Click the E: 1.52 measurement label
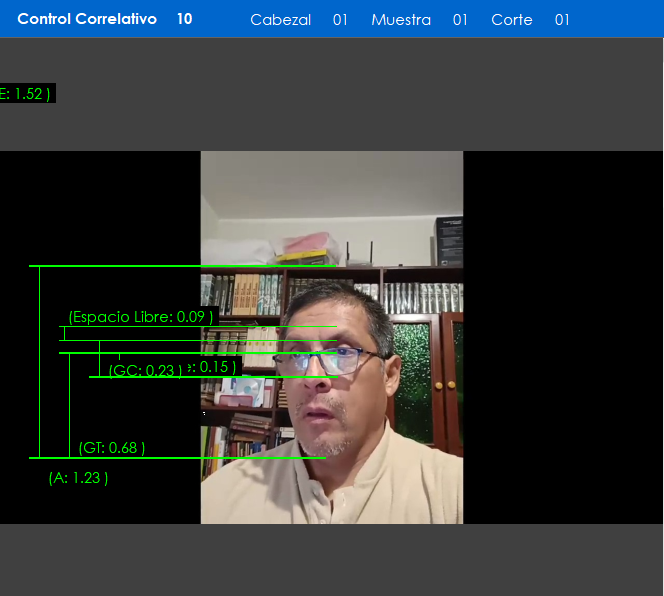Image resolution: width=664 pixels, height=596 pixels. pyautogui.click(x=25, y=94)
